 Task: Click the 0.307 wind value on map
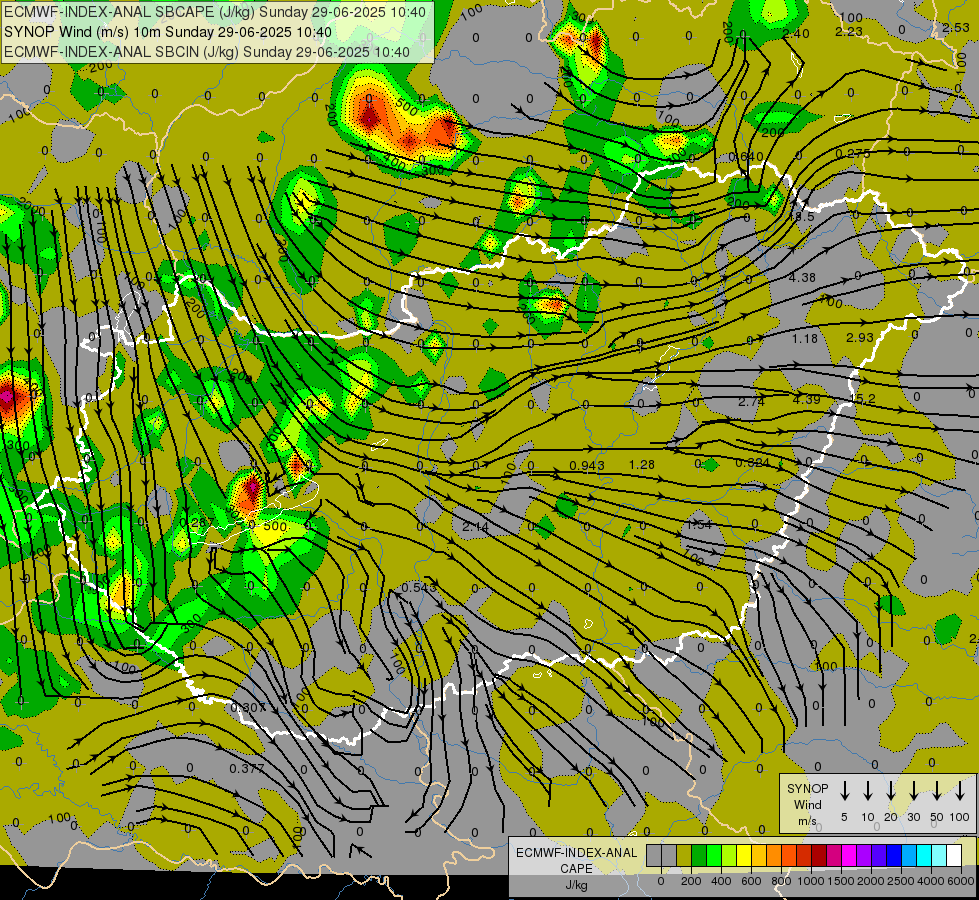tap(248, 708)
